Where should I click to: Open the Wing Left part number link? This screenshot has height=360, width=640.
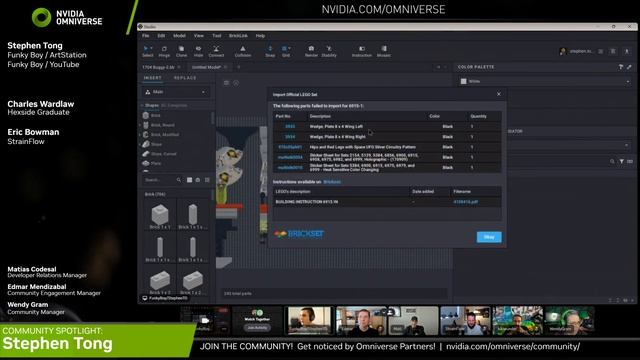pos(290,127)
